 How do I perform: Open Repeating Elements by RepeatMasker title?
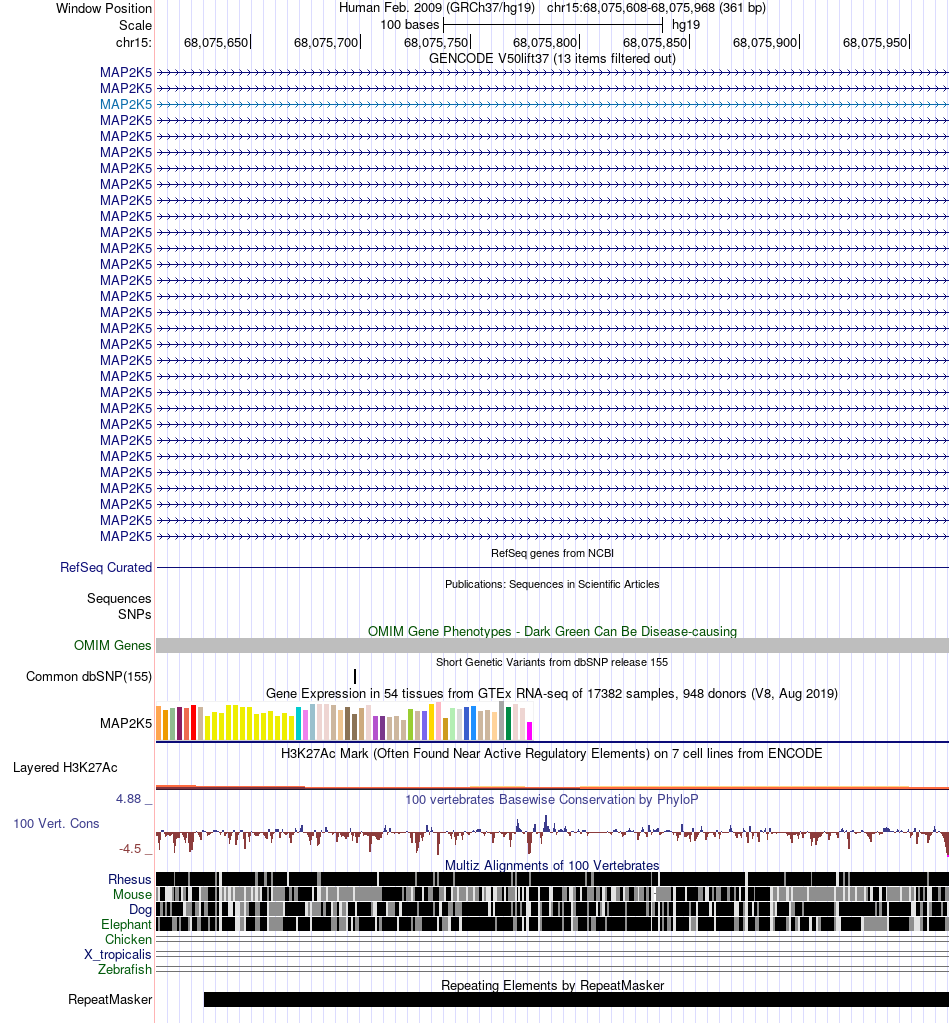(552, 985)
